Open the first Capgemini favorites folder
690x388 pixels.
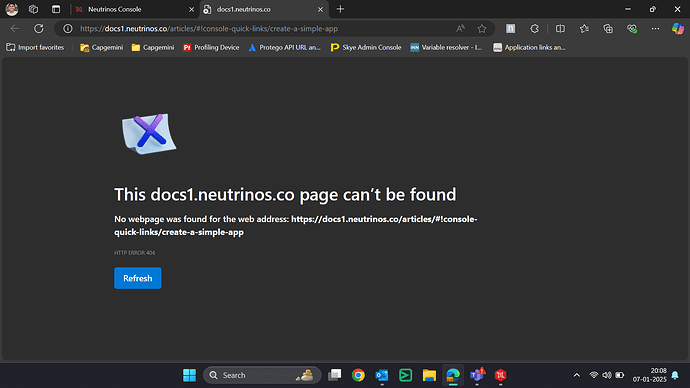(x=102, y=47)
